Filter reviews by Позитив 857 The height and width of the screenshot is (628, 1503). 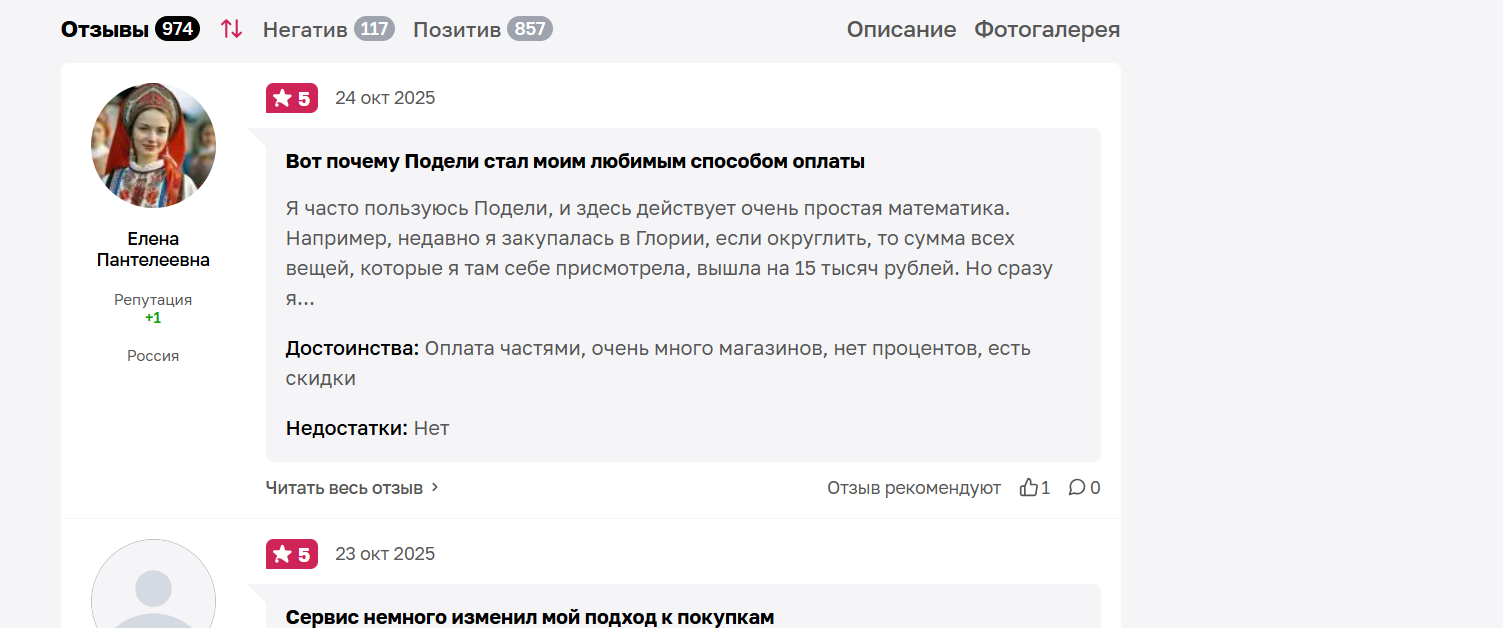(x=483, y=29)
